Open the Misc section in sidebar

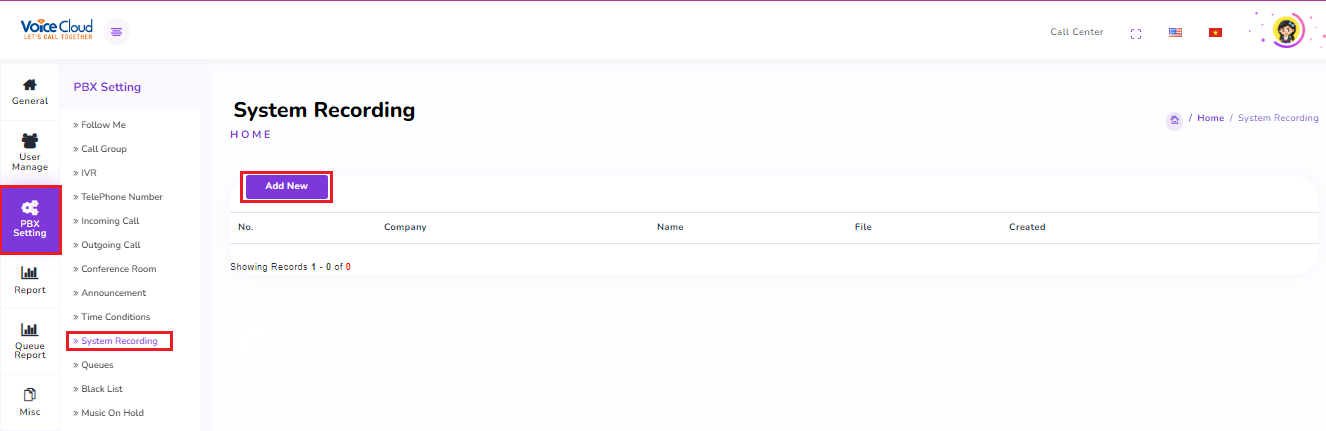tap(30, 402)
